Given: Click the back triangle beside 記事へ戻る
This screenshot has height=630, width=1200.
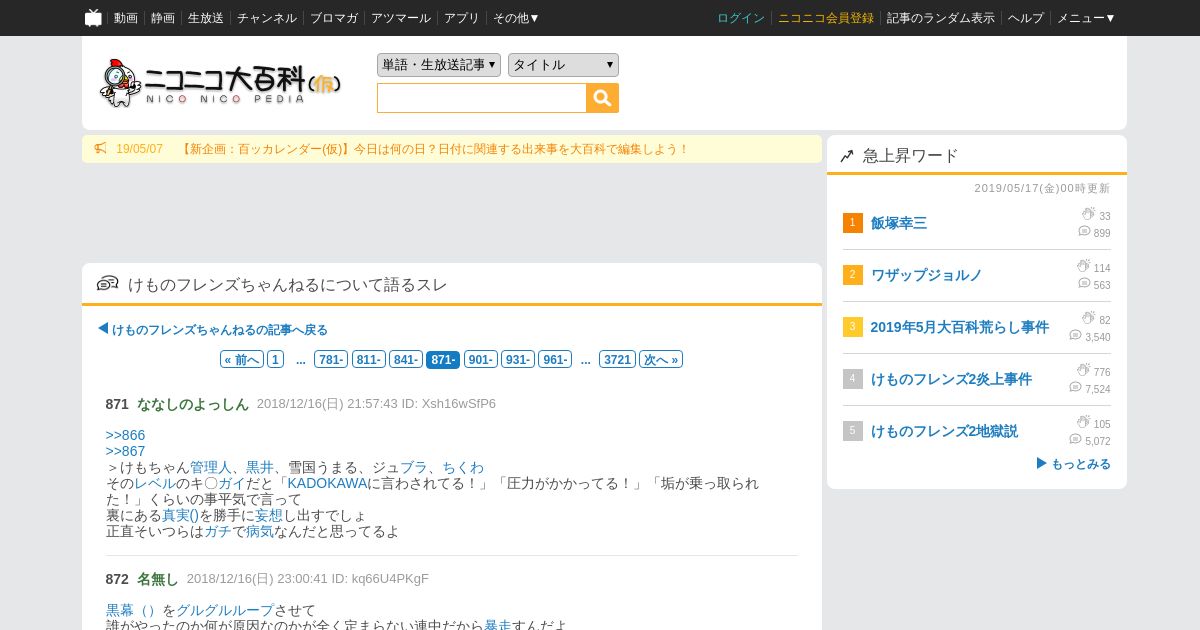Looking at the screenshot, I should coord(103,329).
